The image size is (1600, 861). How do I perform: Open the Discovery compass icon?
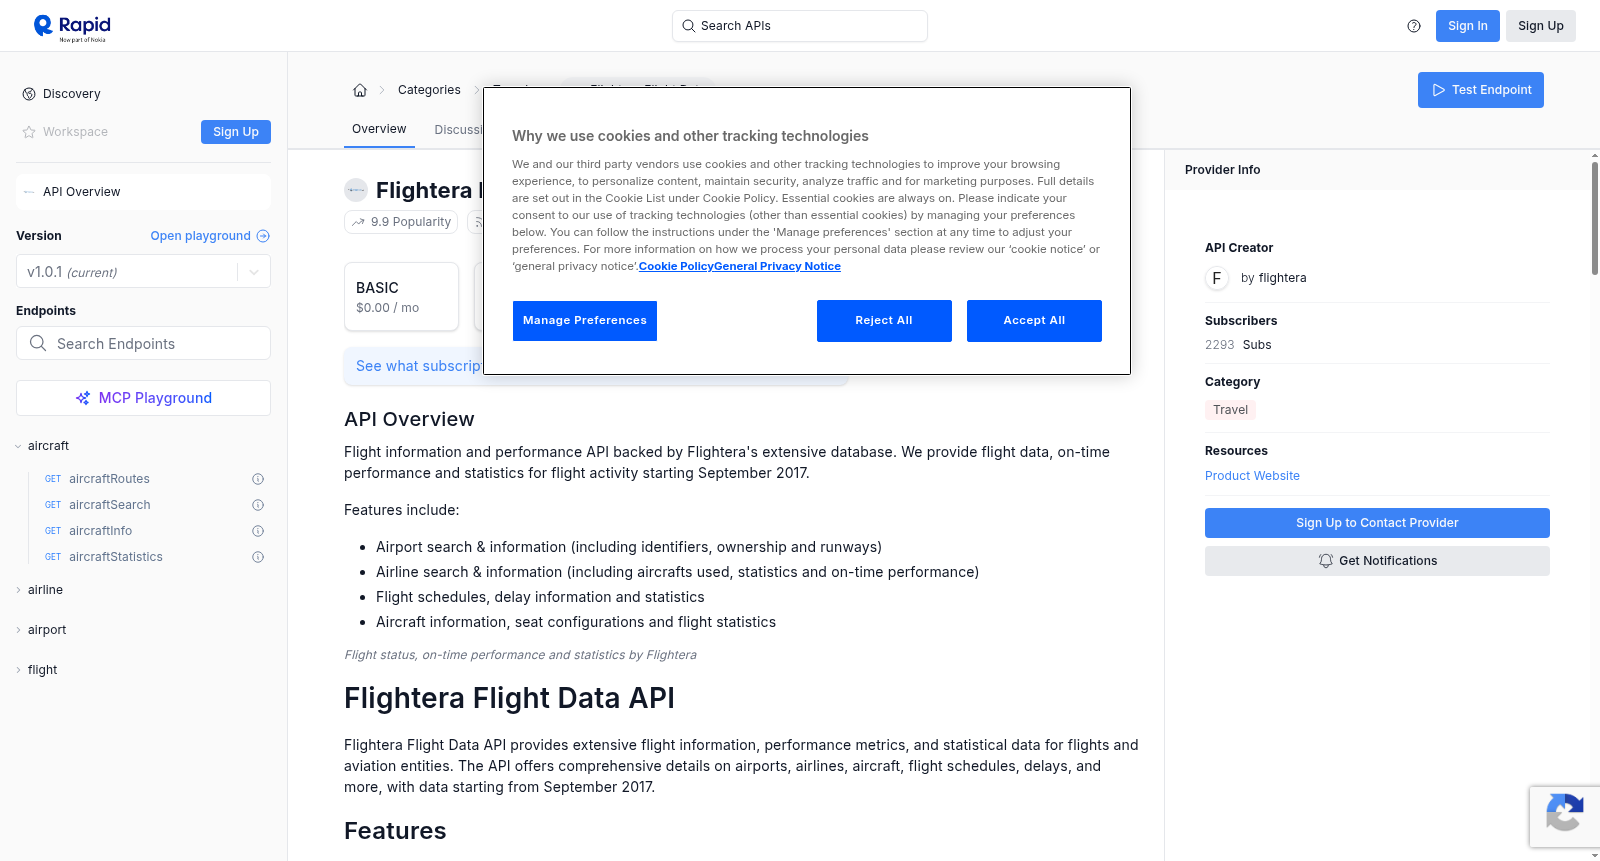coord(29,94)
